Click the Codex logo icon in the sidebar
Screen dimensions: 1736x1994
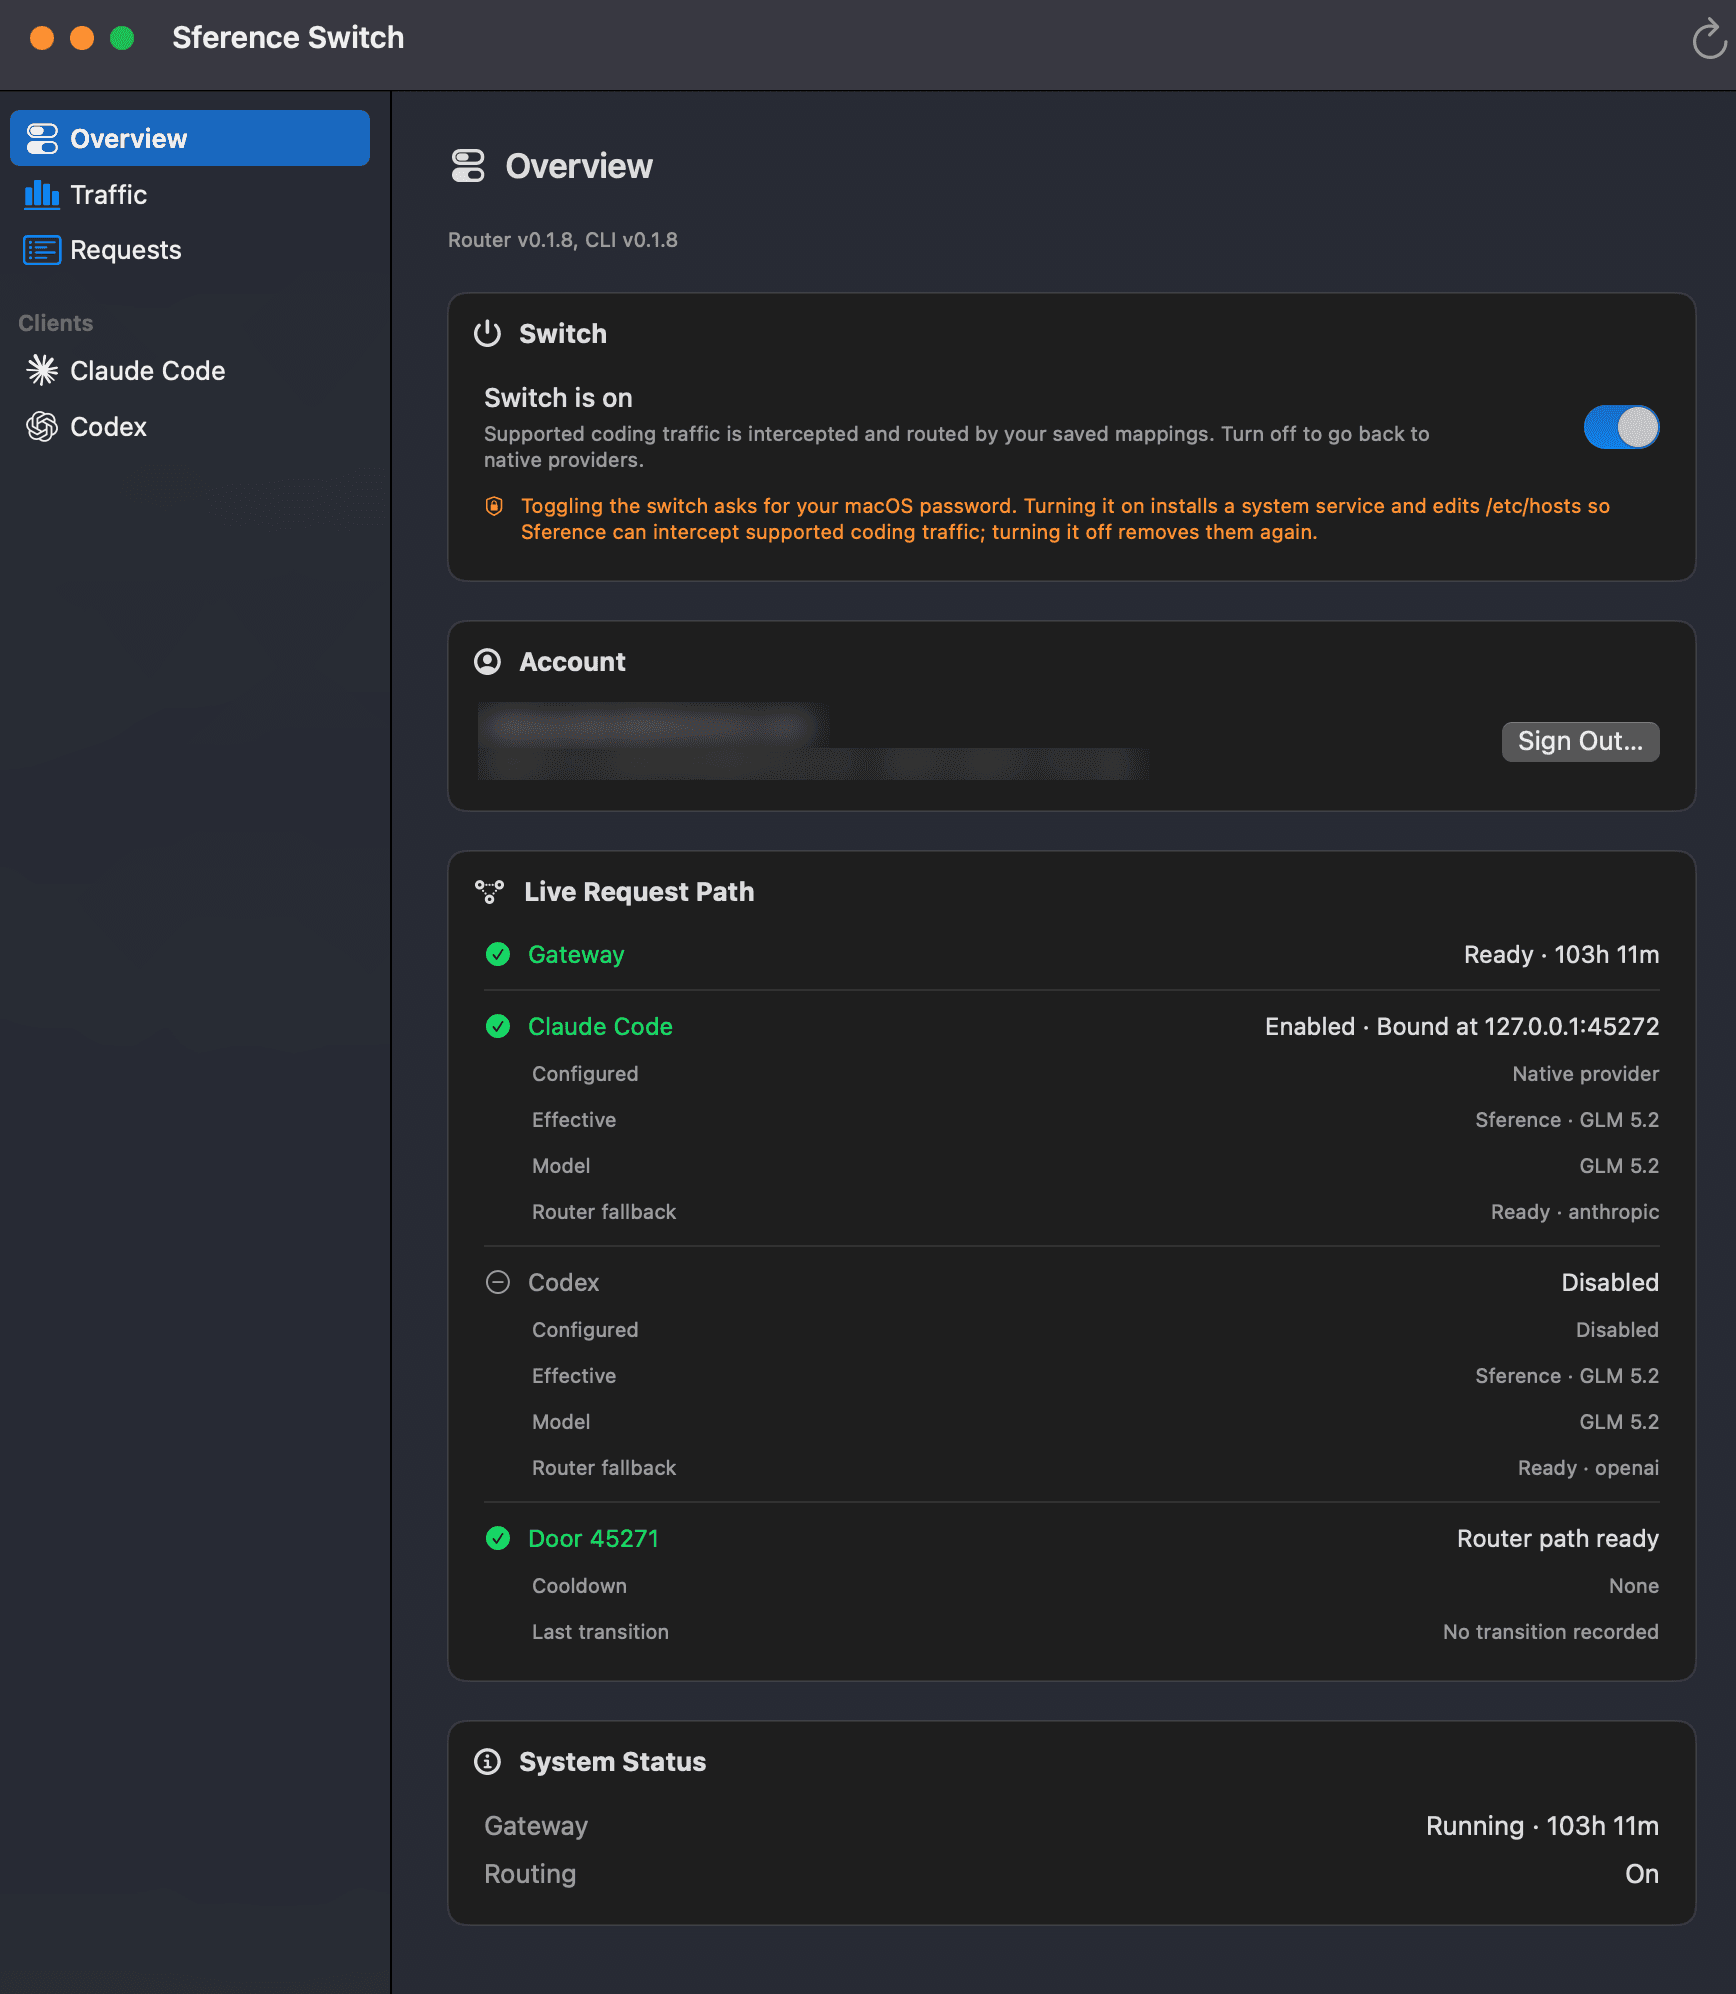pos(42,427)
